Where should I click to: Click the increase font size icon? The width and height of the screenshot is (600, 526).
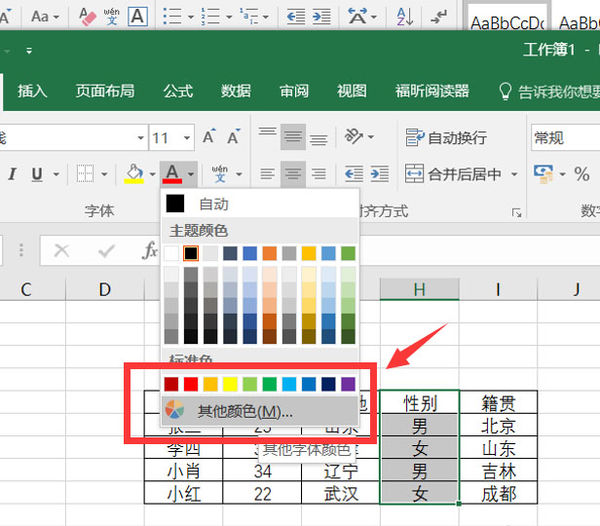tap(210, 138)
